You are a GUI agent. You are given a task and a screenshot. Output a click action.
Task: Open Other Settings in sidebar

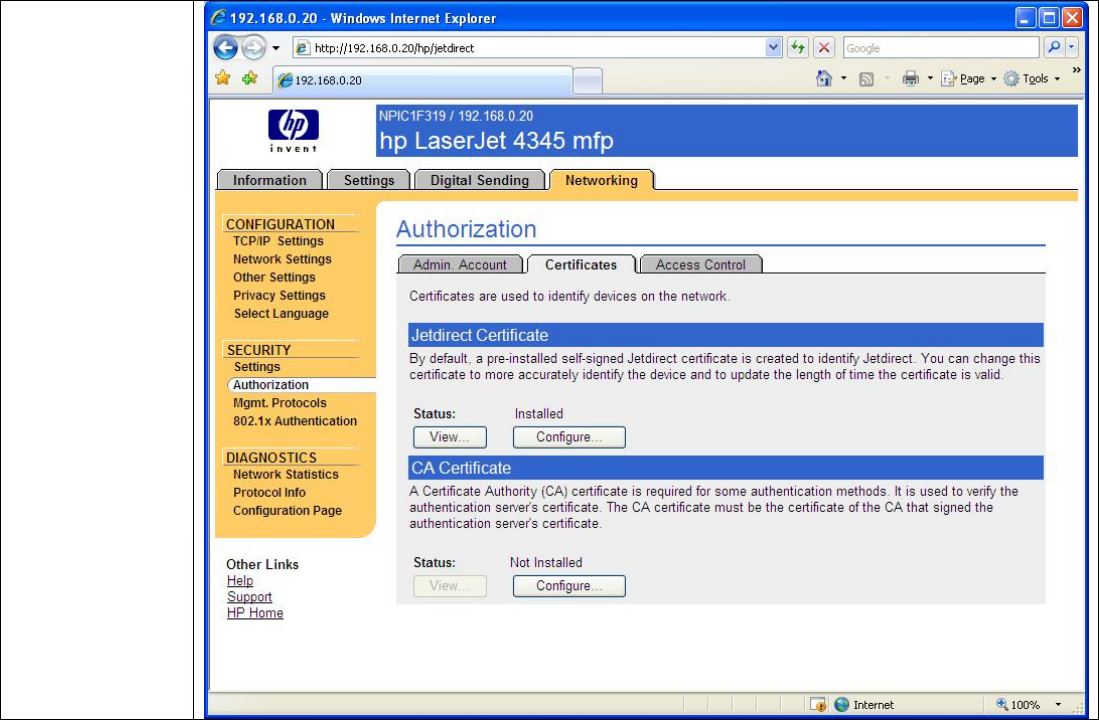274,278
